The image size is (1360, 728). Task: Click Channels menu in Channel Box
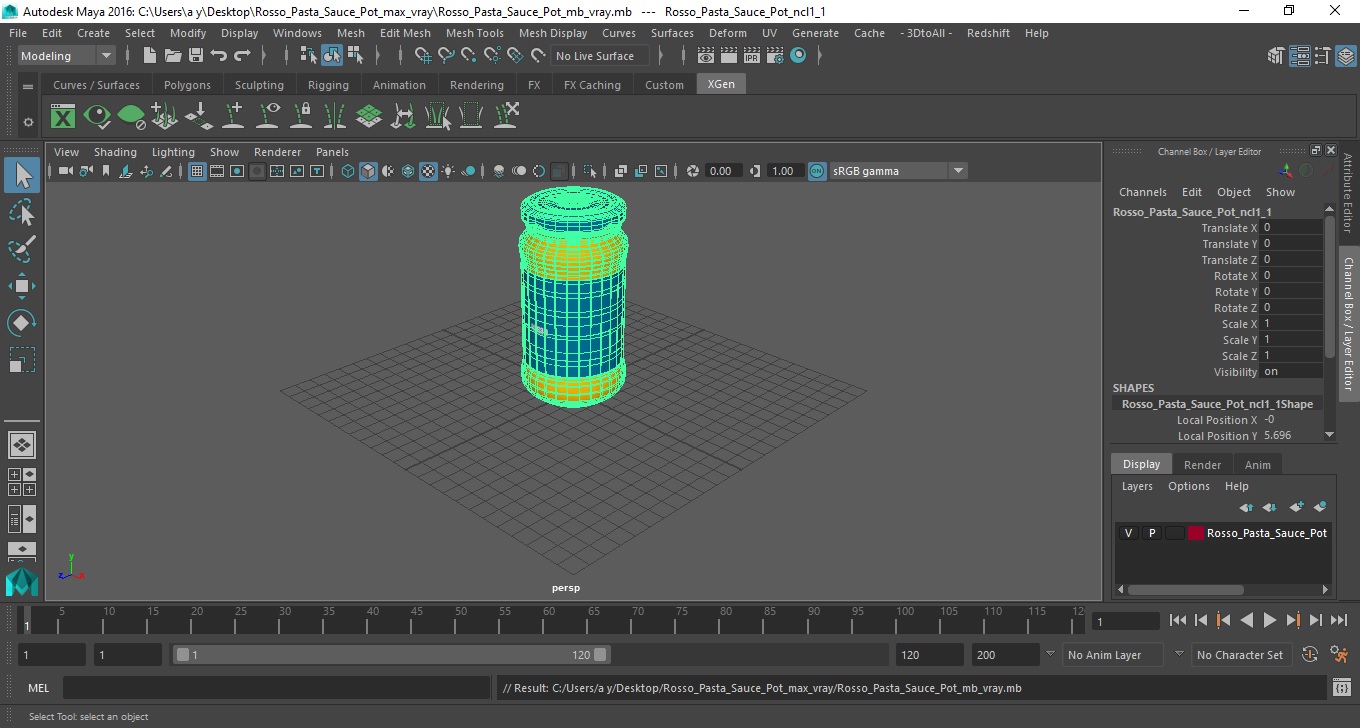coord(1142,192)
